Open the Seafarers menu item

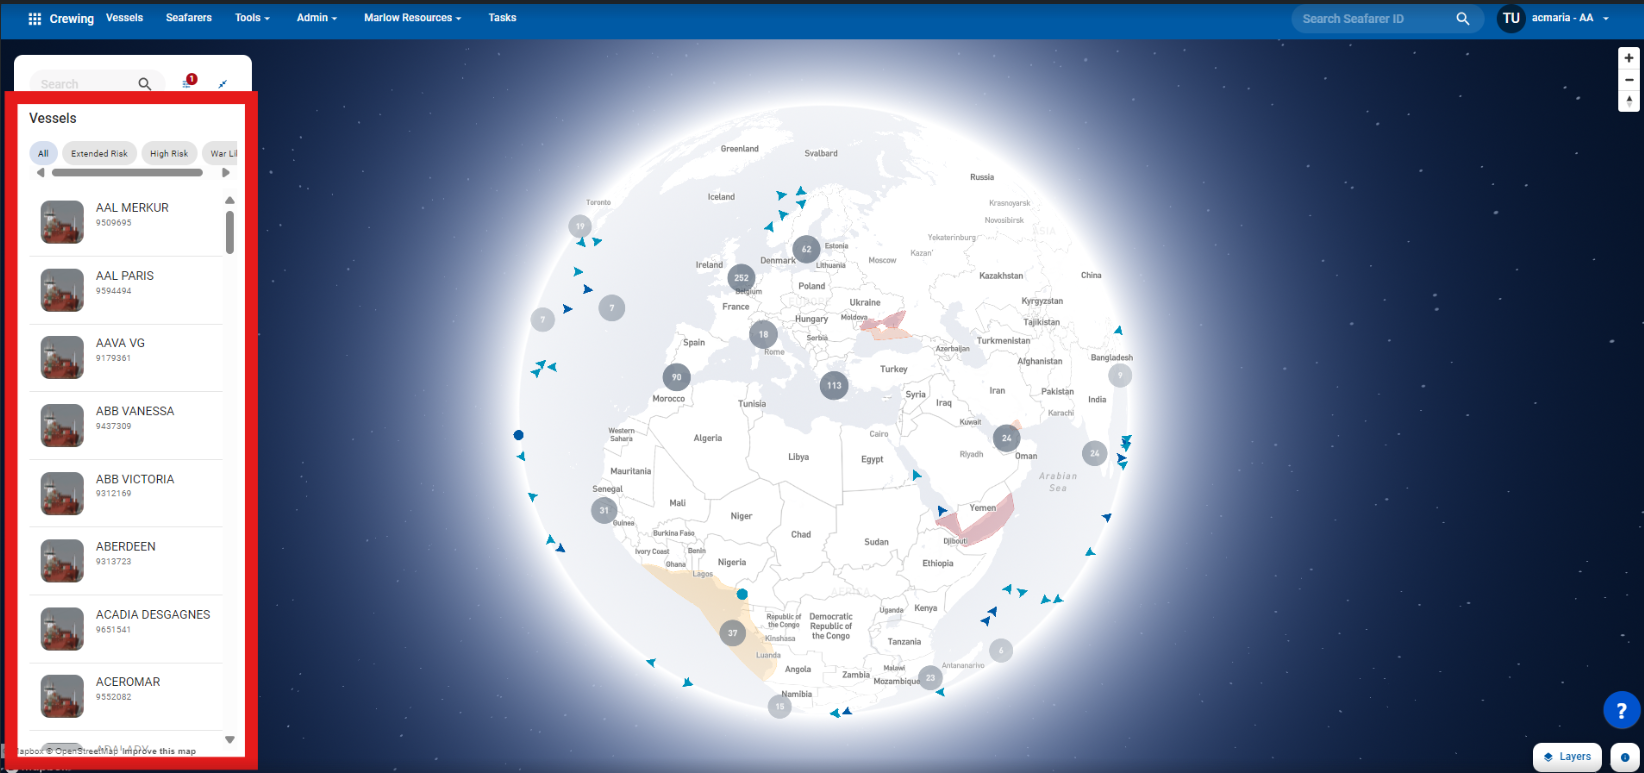[x=189, y=18]
